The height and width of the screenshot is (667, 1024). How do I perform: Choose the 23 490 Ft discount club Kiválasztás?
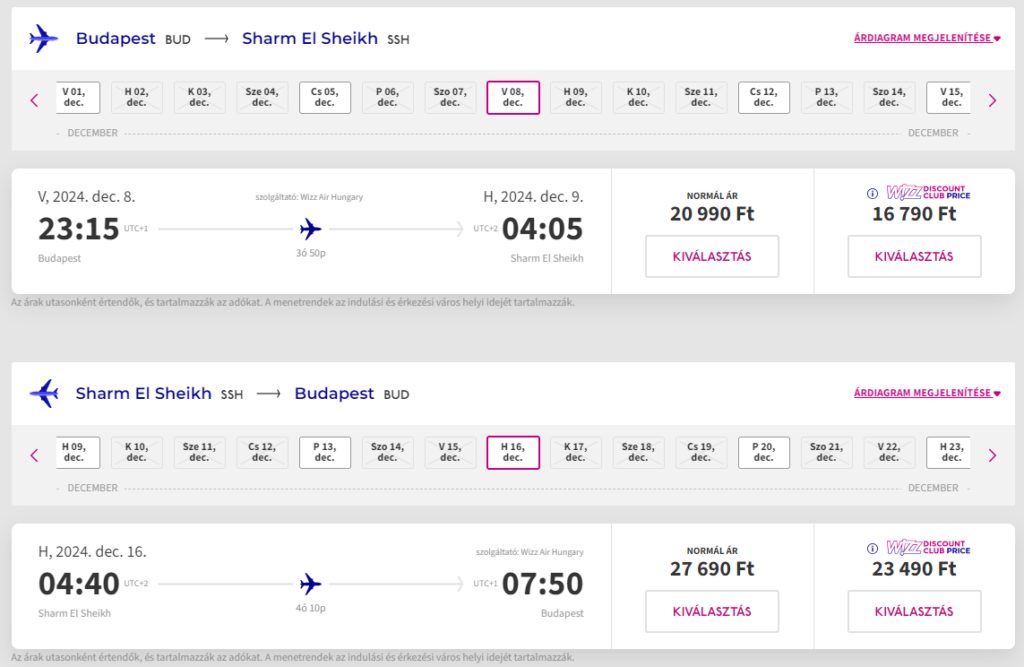click(914, 611)
